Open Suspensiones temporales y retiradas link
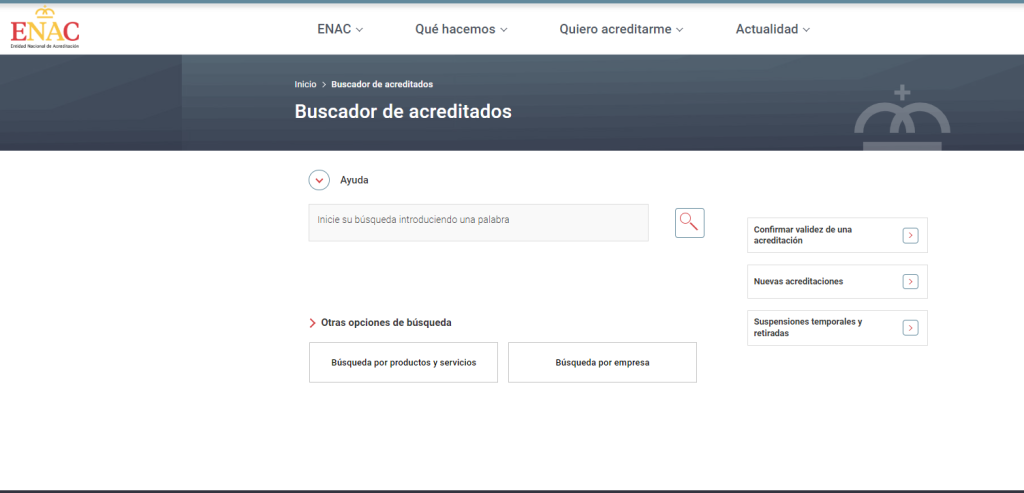Image resolution: width=1024 pixels, height=493 pixels. tap(837, 328)
